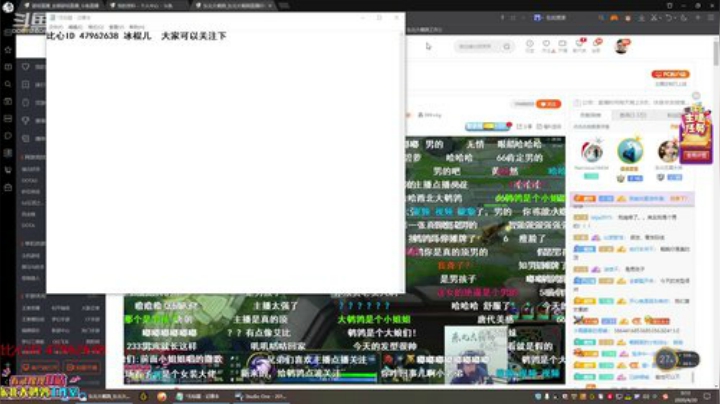Viewport: 720px width, 404px height.
Task: Select the third tab in chat panel
Action: [x=674, y=115]
